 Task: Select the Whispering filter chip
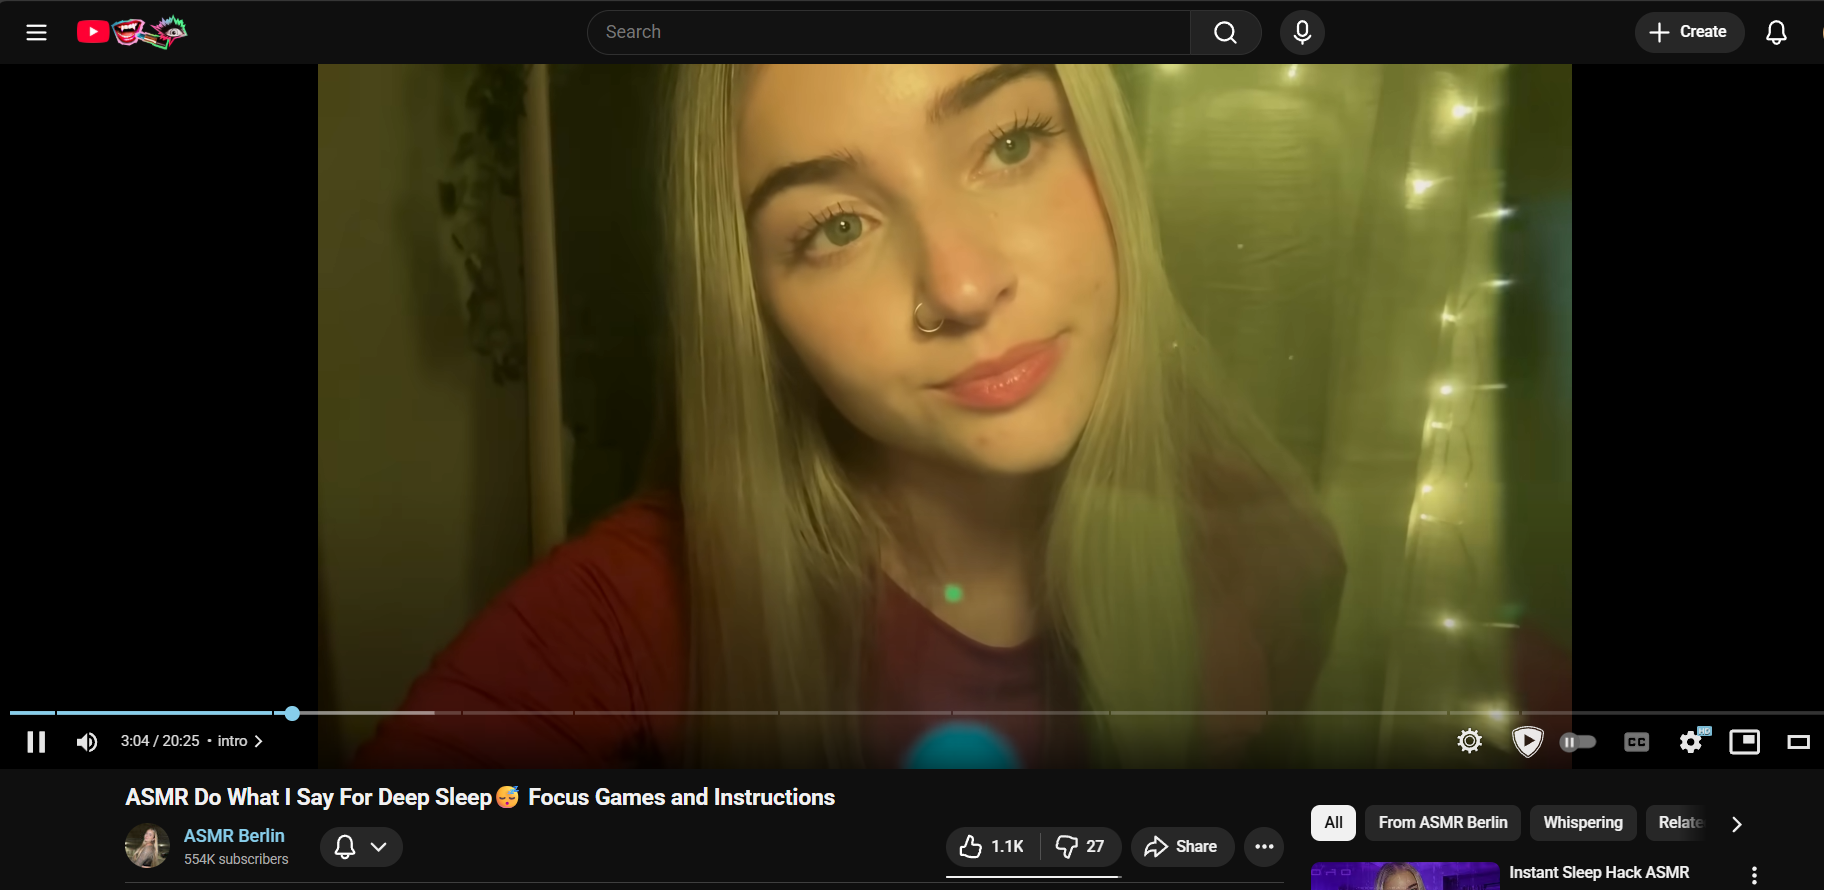tap(1583, 823)
